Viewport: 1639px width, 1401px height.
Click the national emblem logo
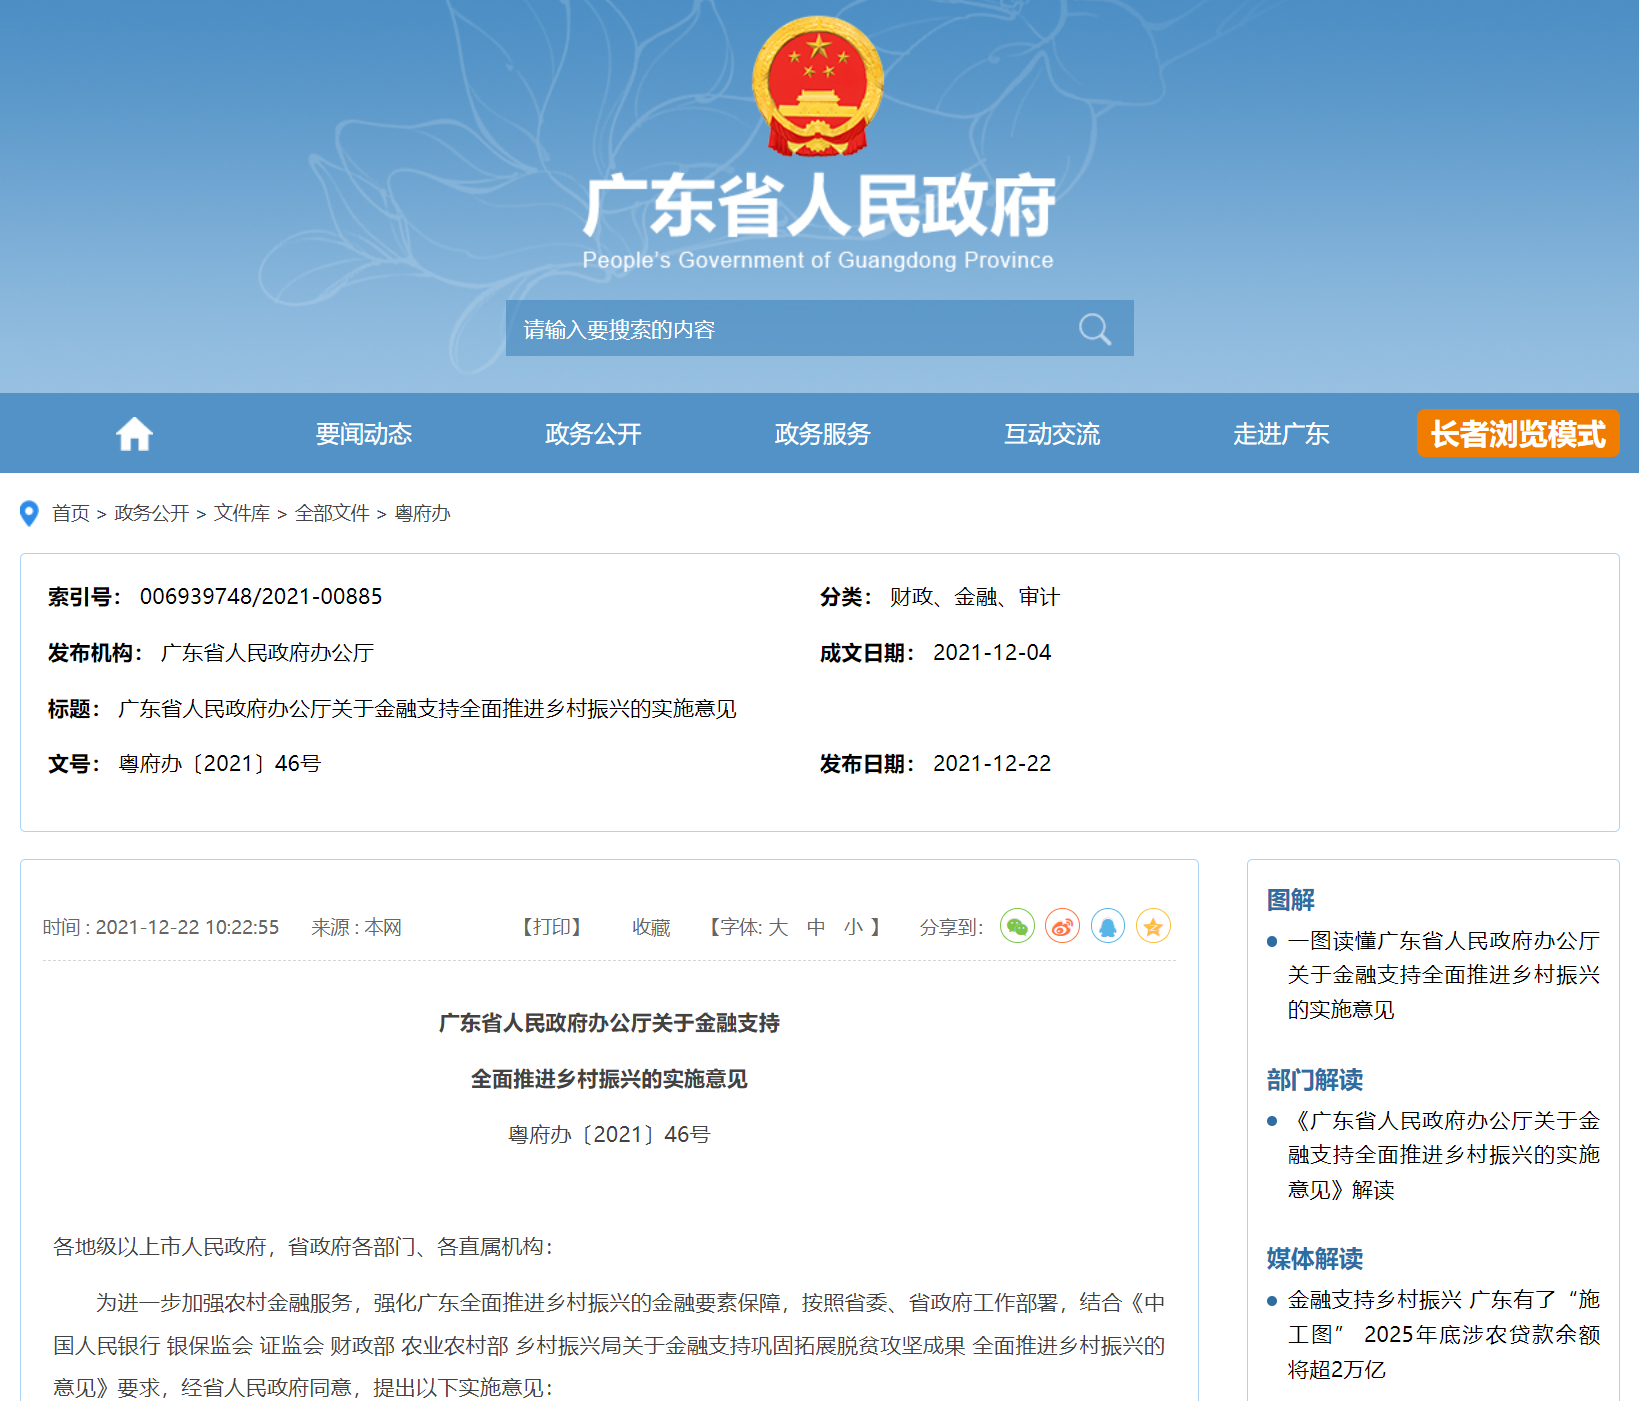pos(818,87)
